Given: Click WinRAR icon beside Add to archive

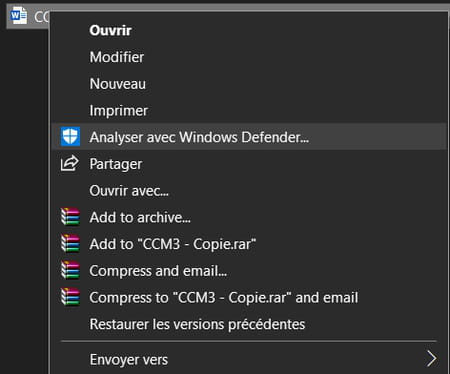Looking at the screenshot, I should [70, 217].
